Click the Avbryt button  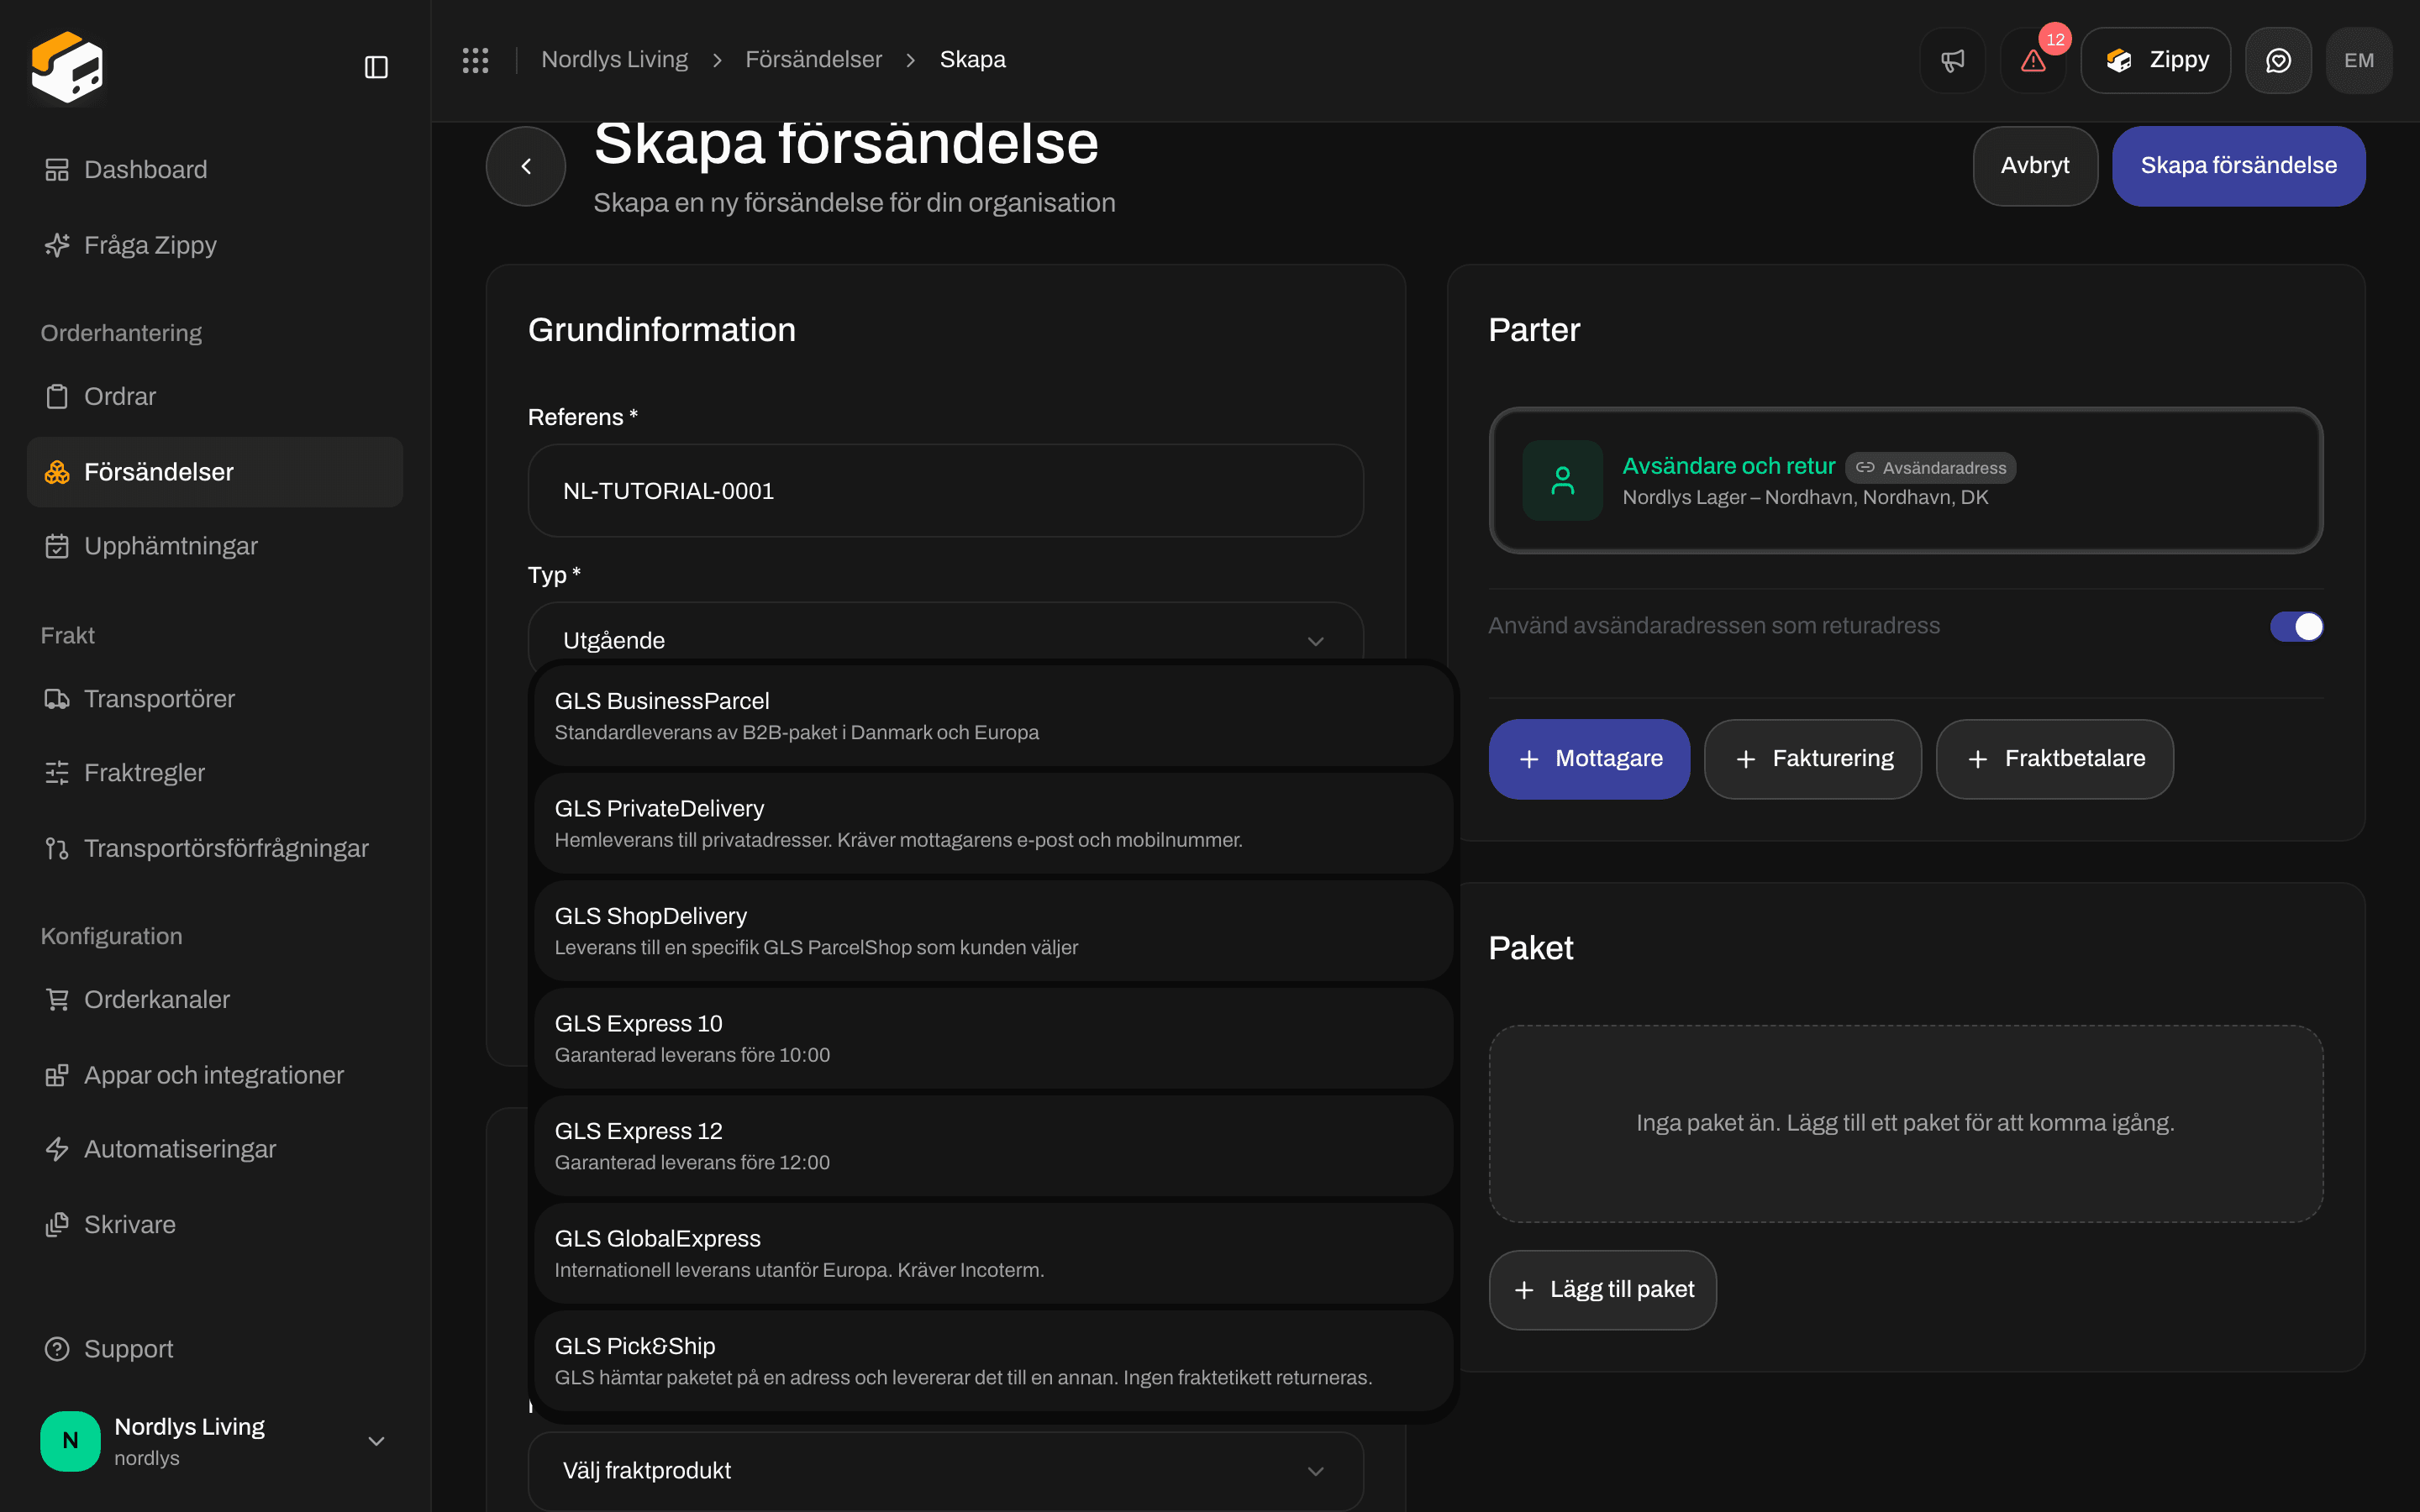[x=2035, y=166]
